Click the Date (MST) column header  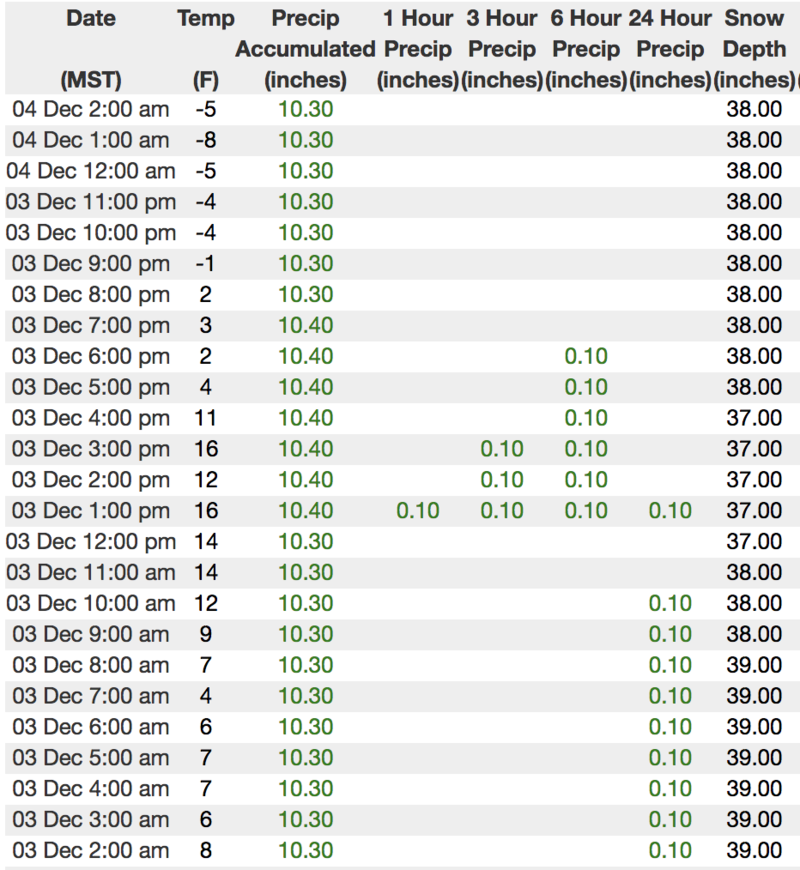(91, 48)
